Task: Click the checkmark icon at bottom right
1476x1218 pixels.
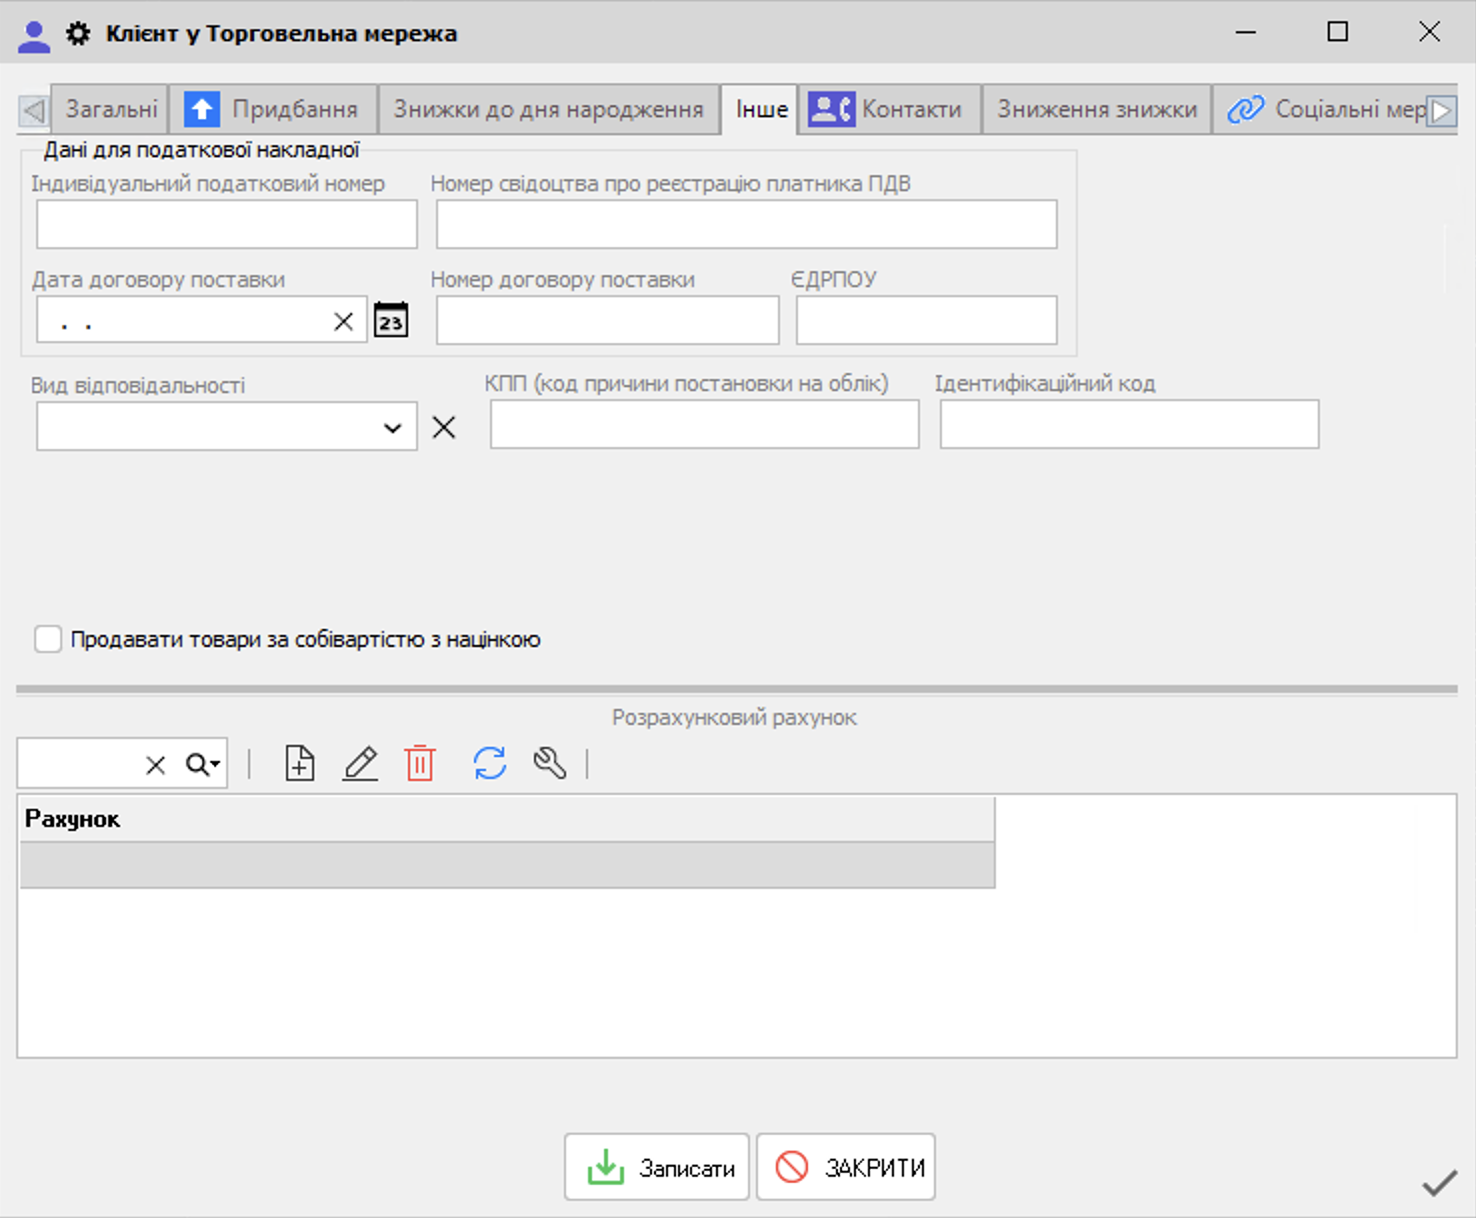Action: (x=1439, y=1183)
